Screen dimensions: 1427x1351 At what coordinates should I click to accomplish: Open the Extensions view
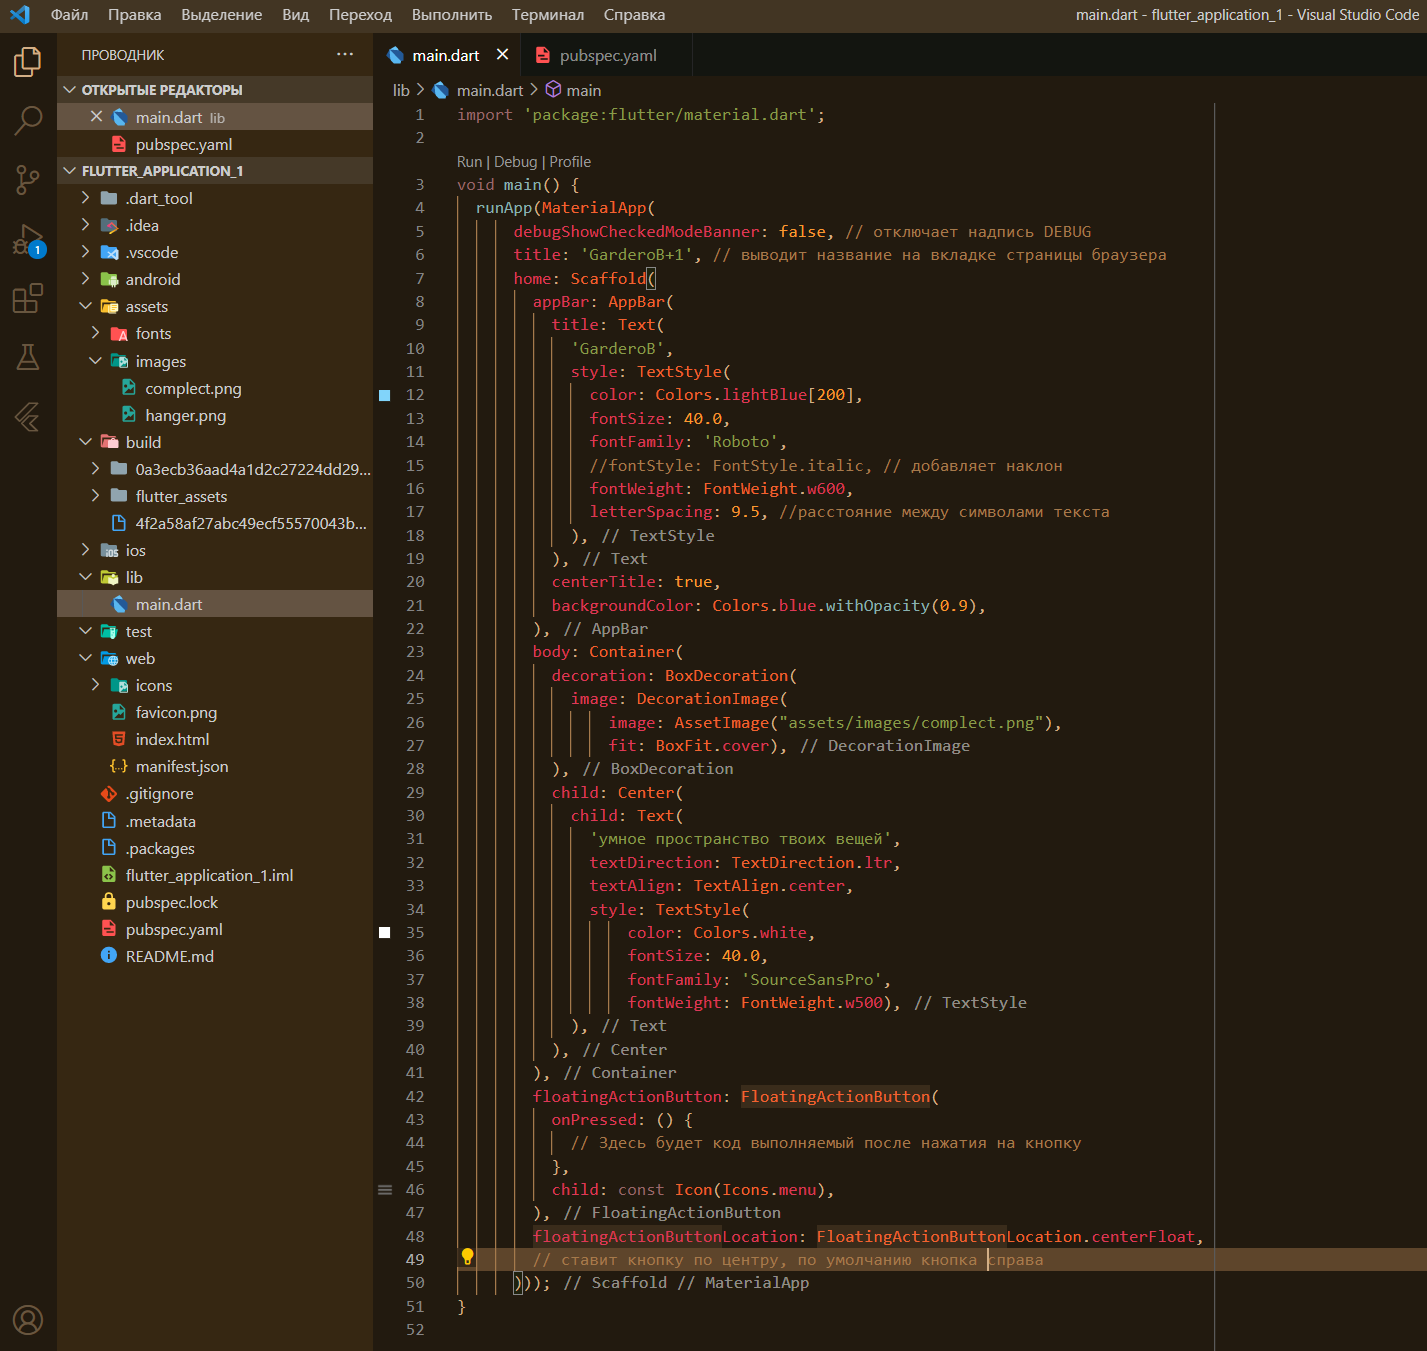pos(28,298)
